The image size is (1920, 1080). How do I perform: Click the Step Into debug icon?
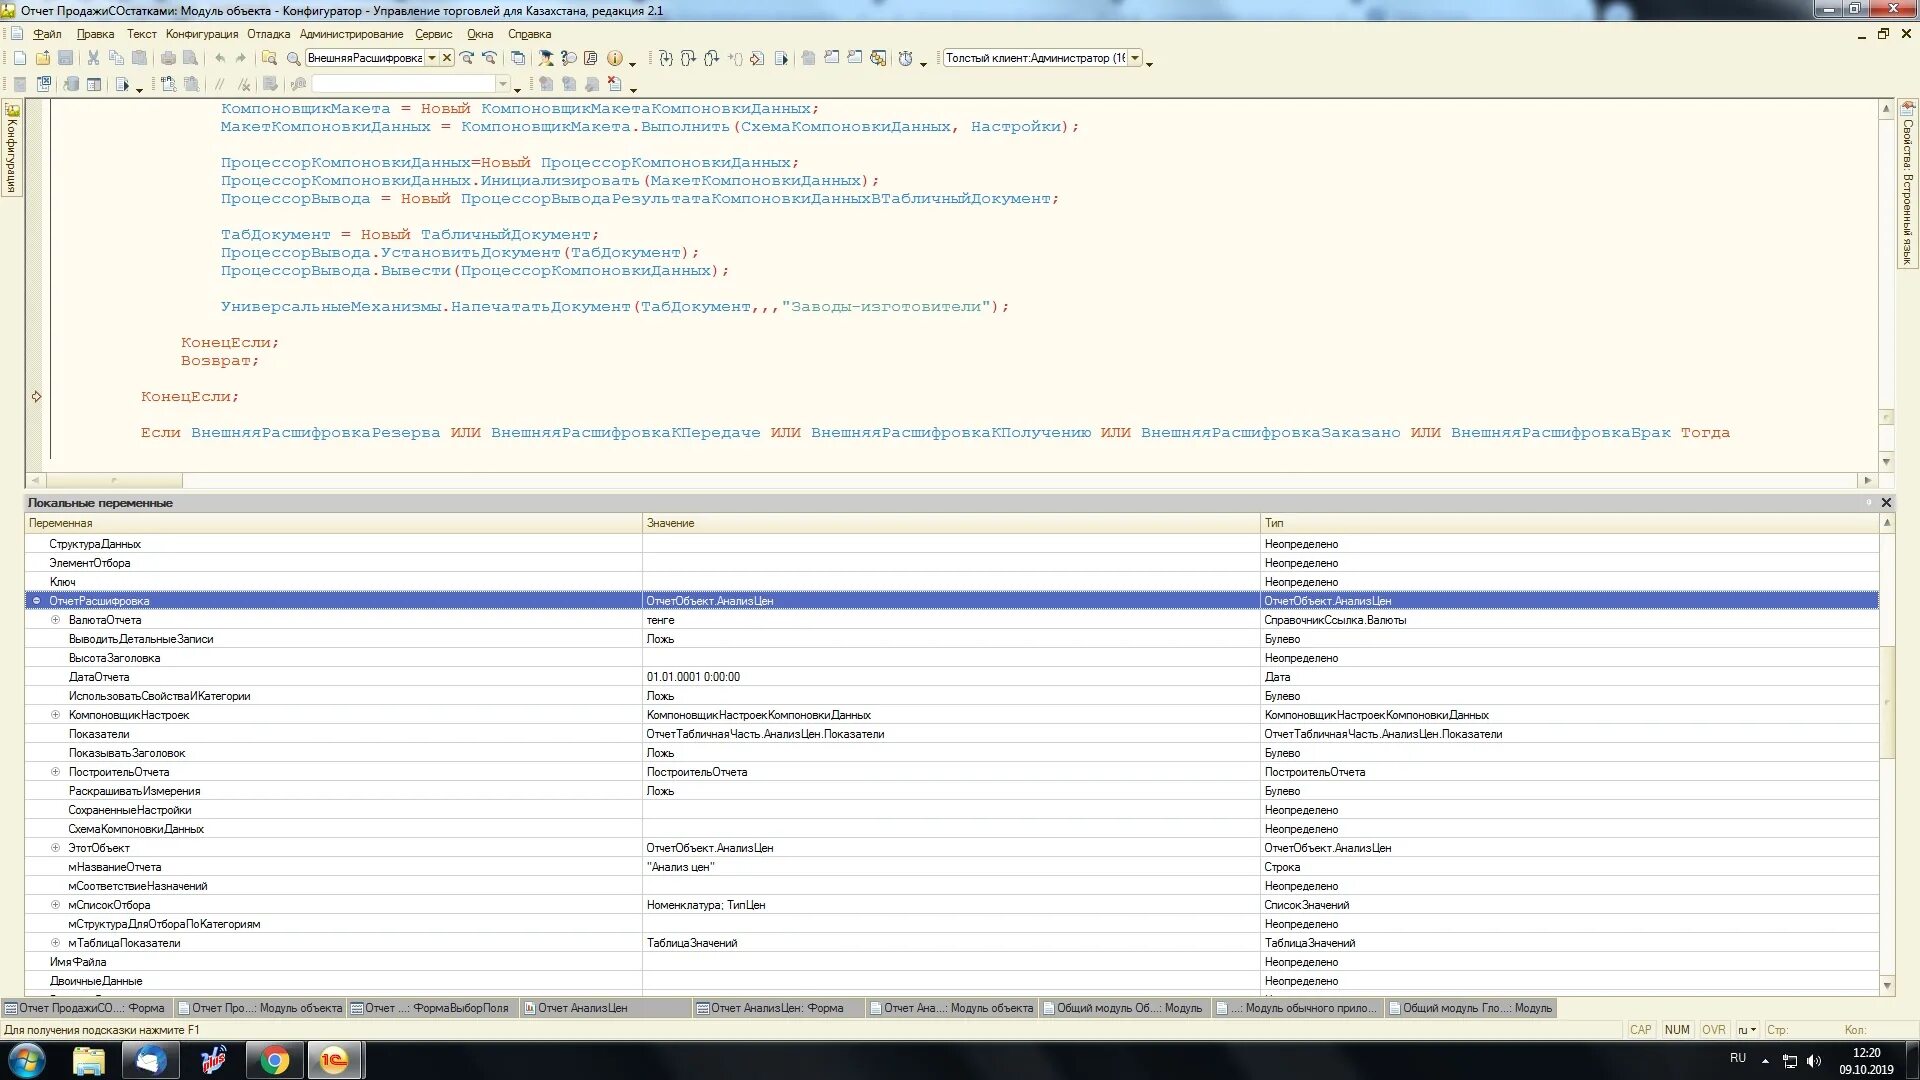coord(665,58)
